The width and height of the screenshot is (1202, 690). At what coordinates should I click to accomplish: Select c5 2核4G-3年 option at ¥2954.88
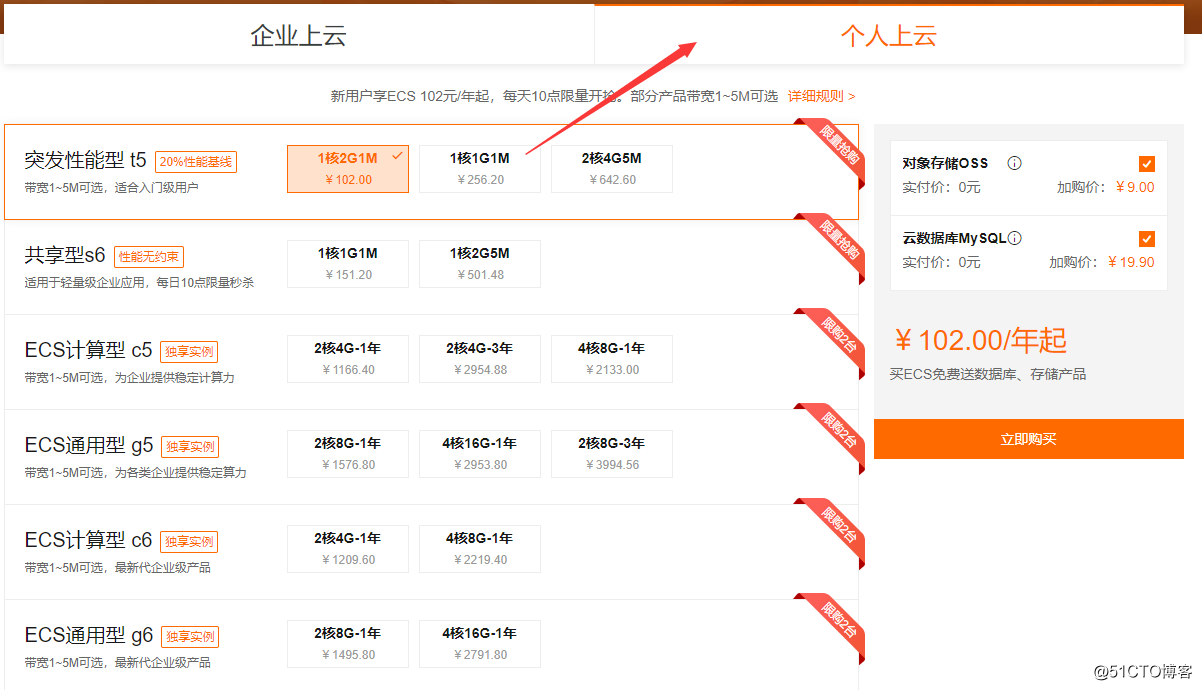pyautogui.click(x=480, y=359)
